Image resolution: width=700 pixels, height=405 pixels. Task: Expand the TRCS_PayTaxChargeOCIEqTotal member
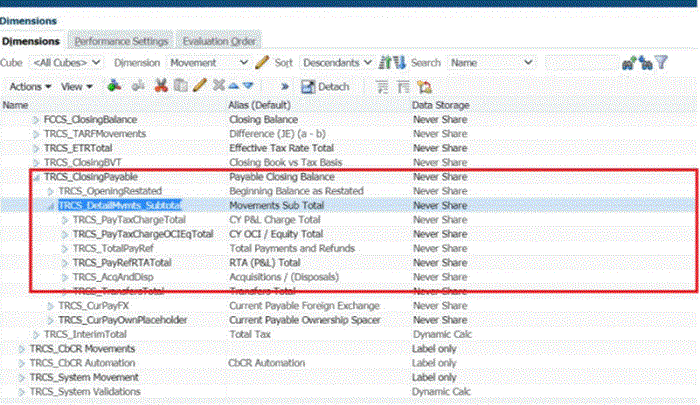[x=64, y=234]
